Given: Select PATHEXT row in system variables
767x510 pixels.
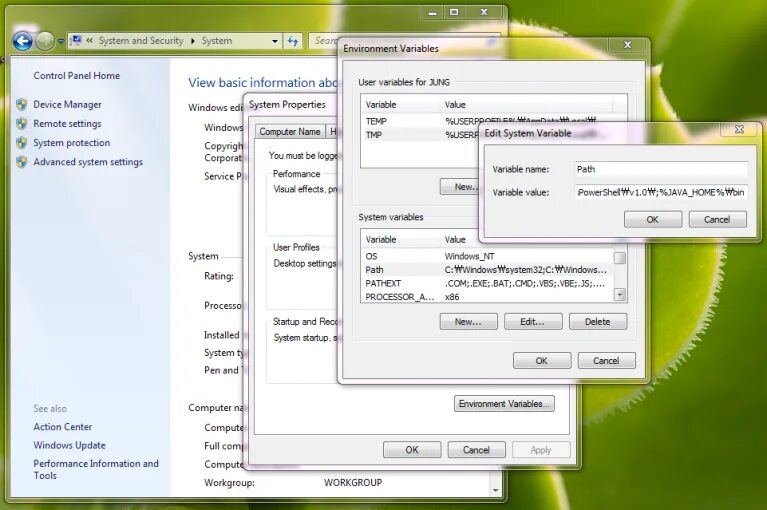Looking at the screenshot, I should (x=487, y=283).
